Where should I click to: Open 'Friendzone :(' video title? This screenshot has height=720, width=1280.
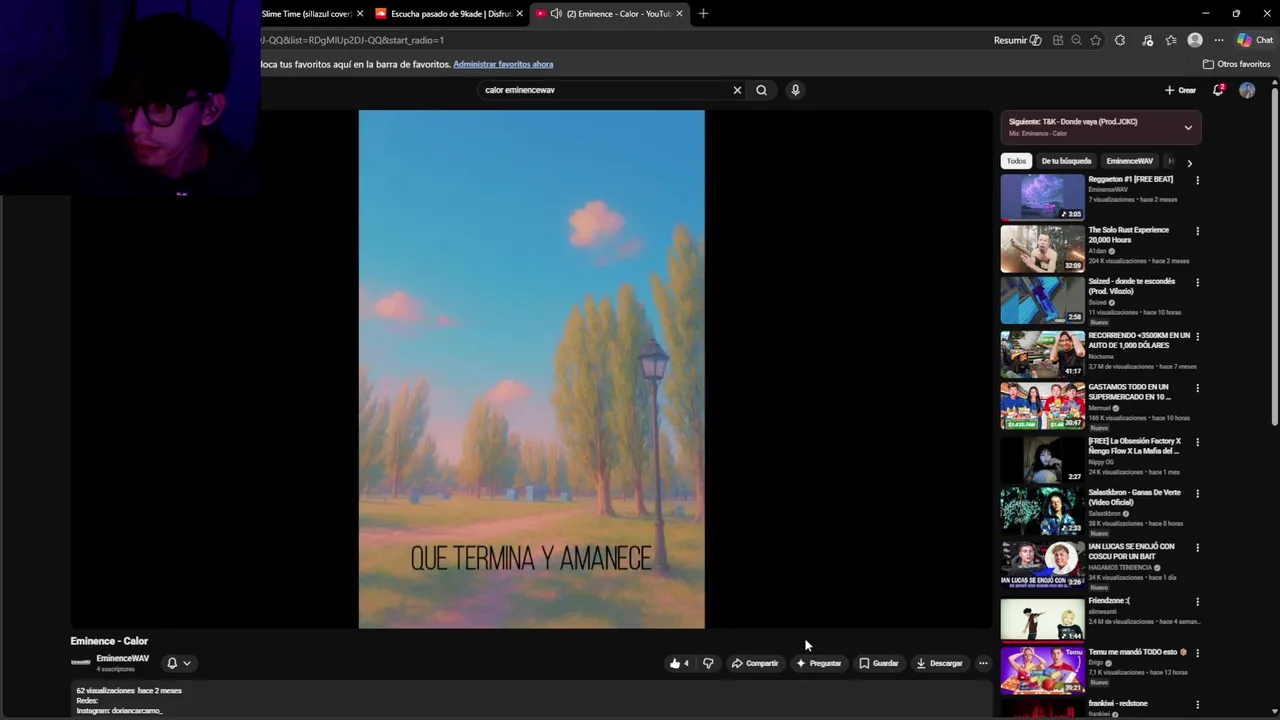click(x=1109, y=601)
